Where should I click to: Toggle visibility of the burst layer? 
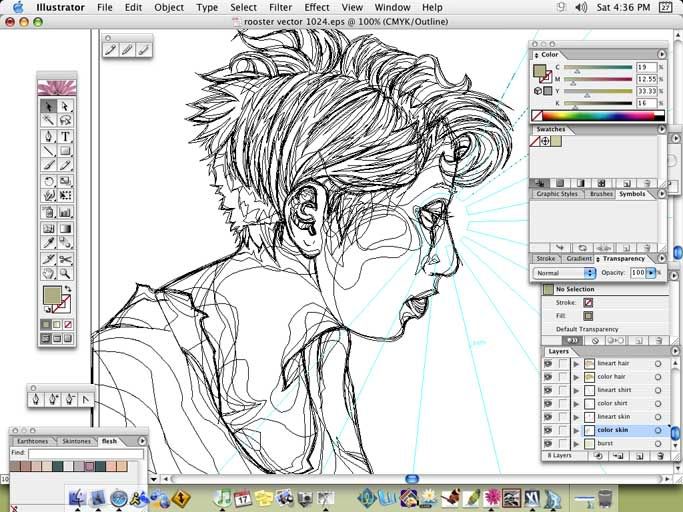coord(548,443)
